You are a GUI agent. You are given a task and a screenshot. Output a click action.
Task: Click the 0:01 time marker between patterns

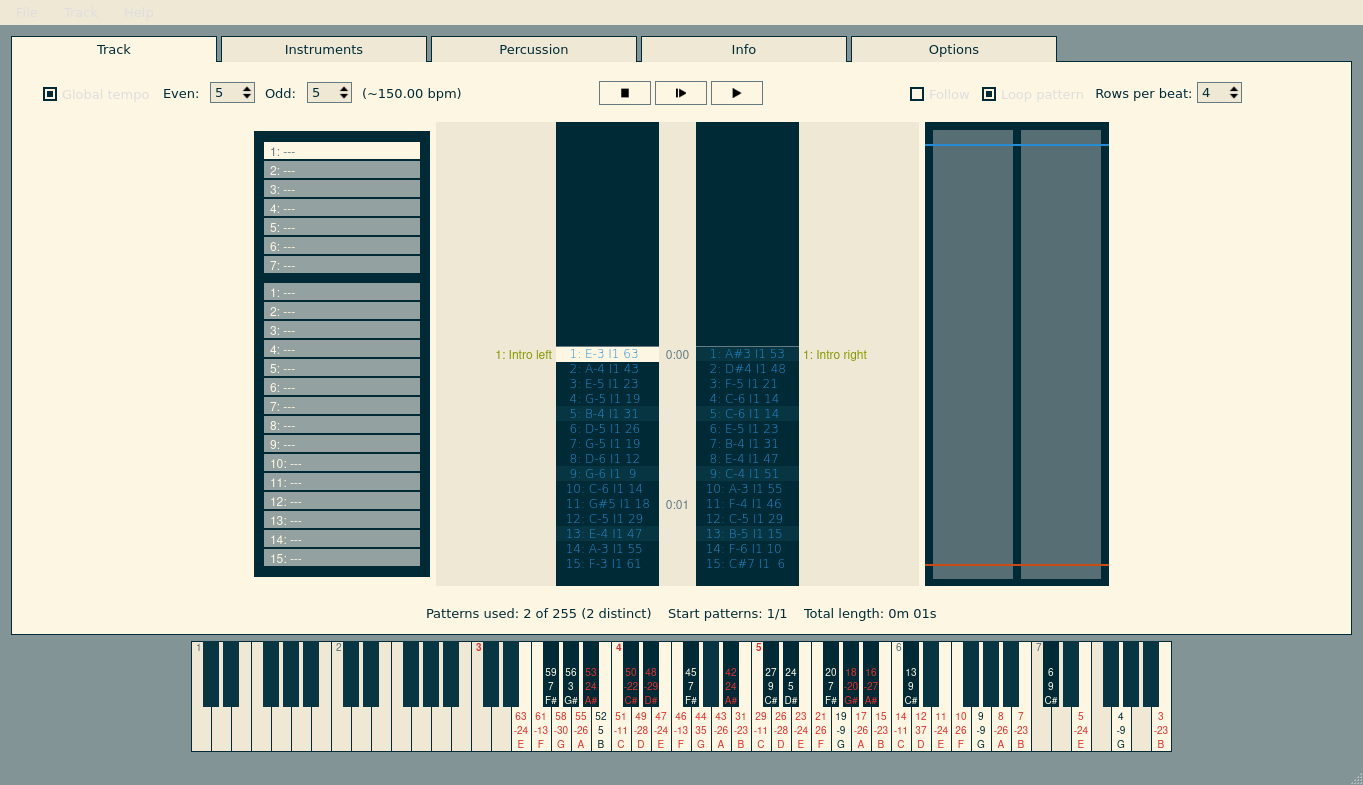point(677,505)
